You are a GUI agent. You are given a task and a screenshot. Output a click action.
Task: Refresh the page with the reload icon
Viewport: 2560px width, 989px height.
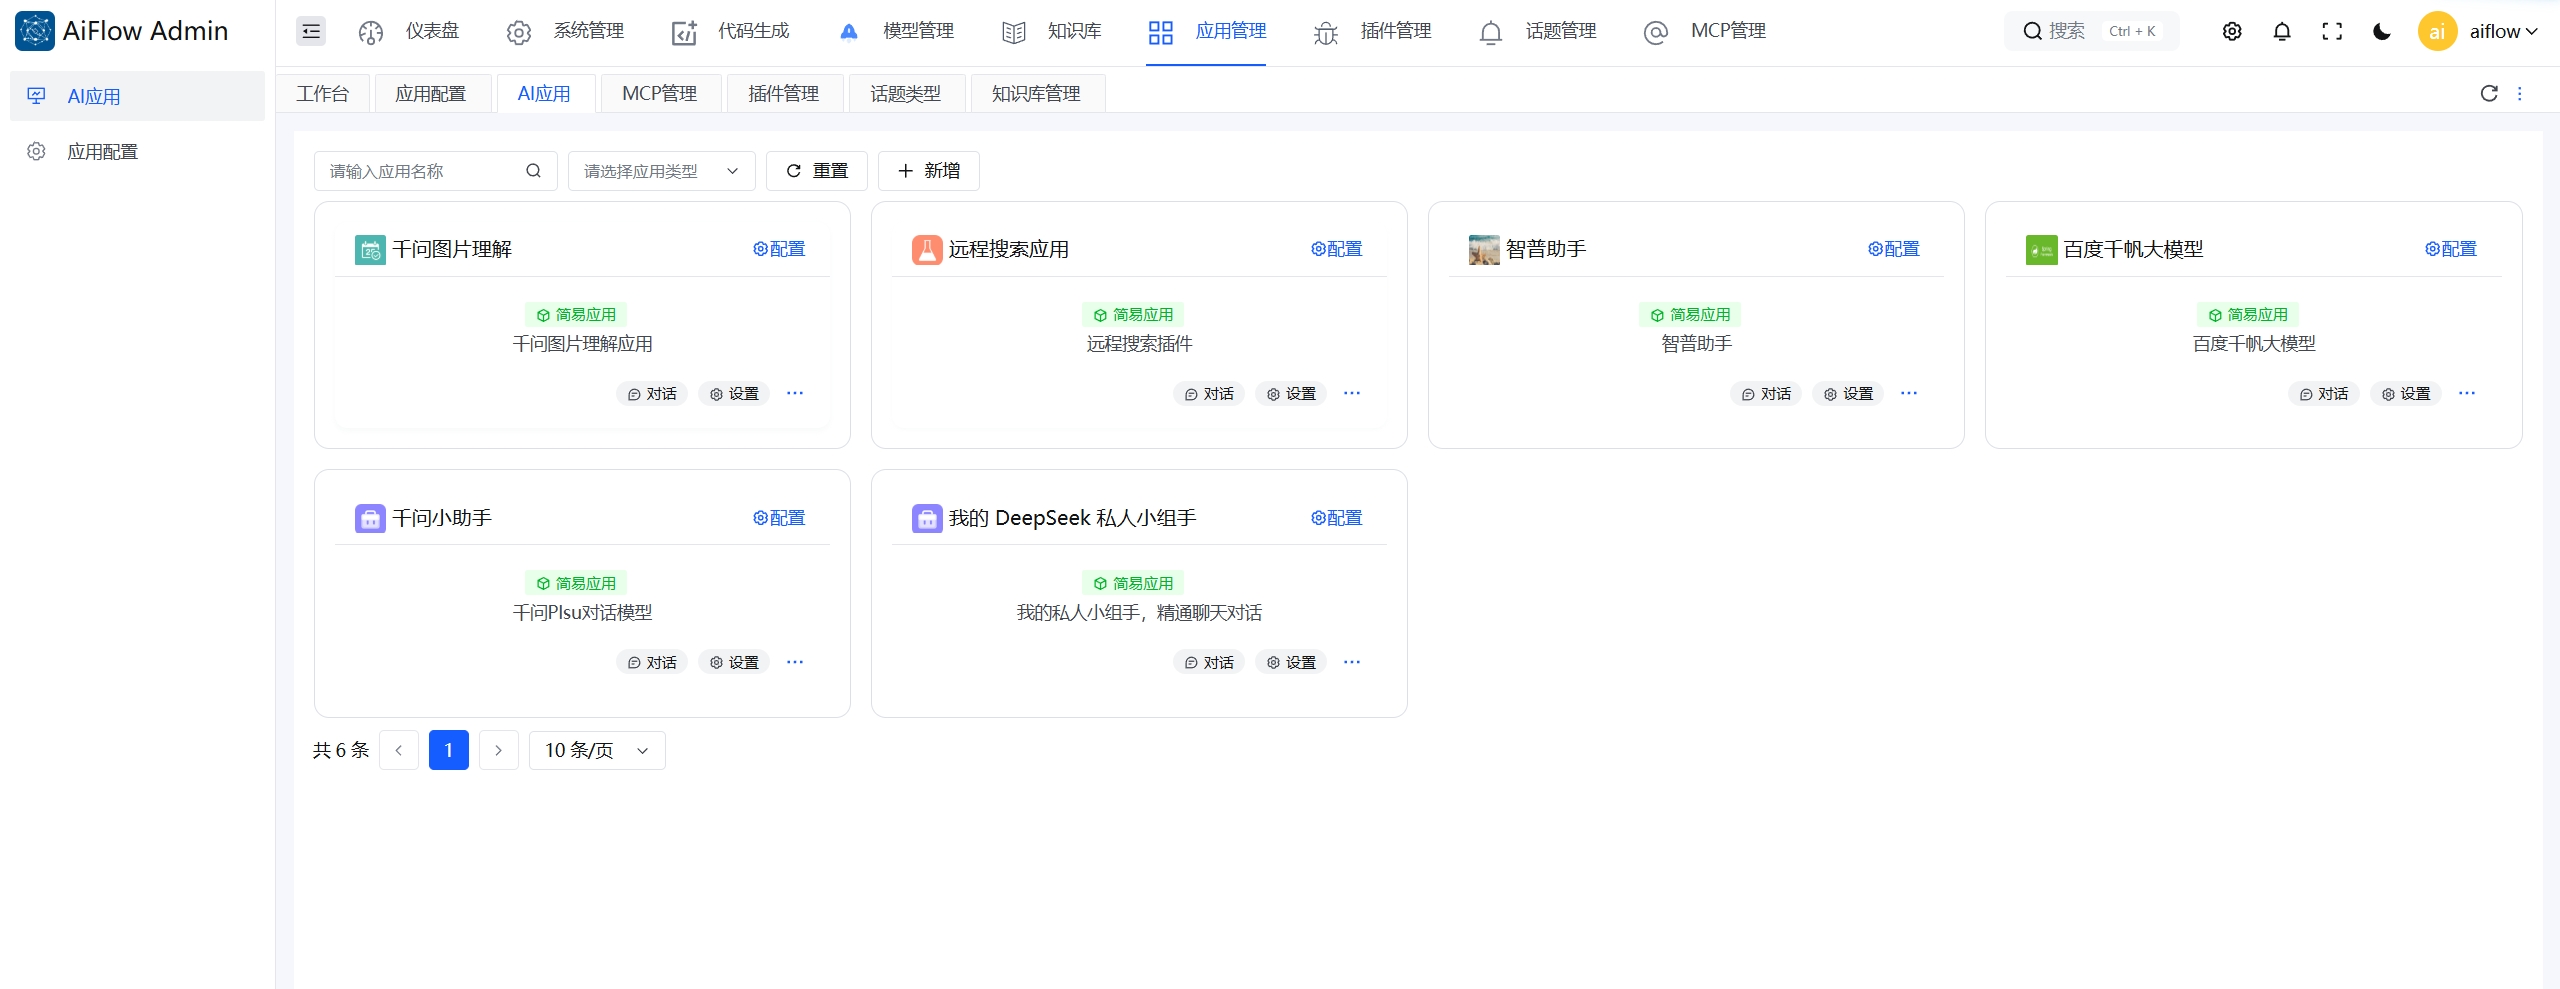pos(2489,93)
